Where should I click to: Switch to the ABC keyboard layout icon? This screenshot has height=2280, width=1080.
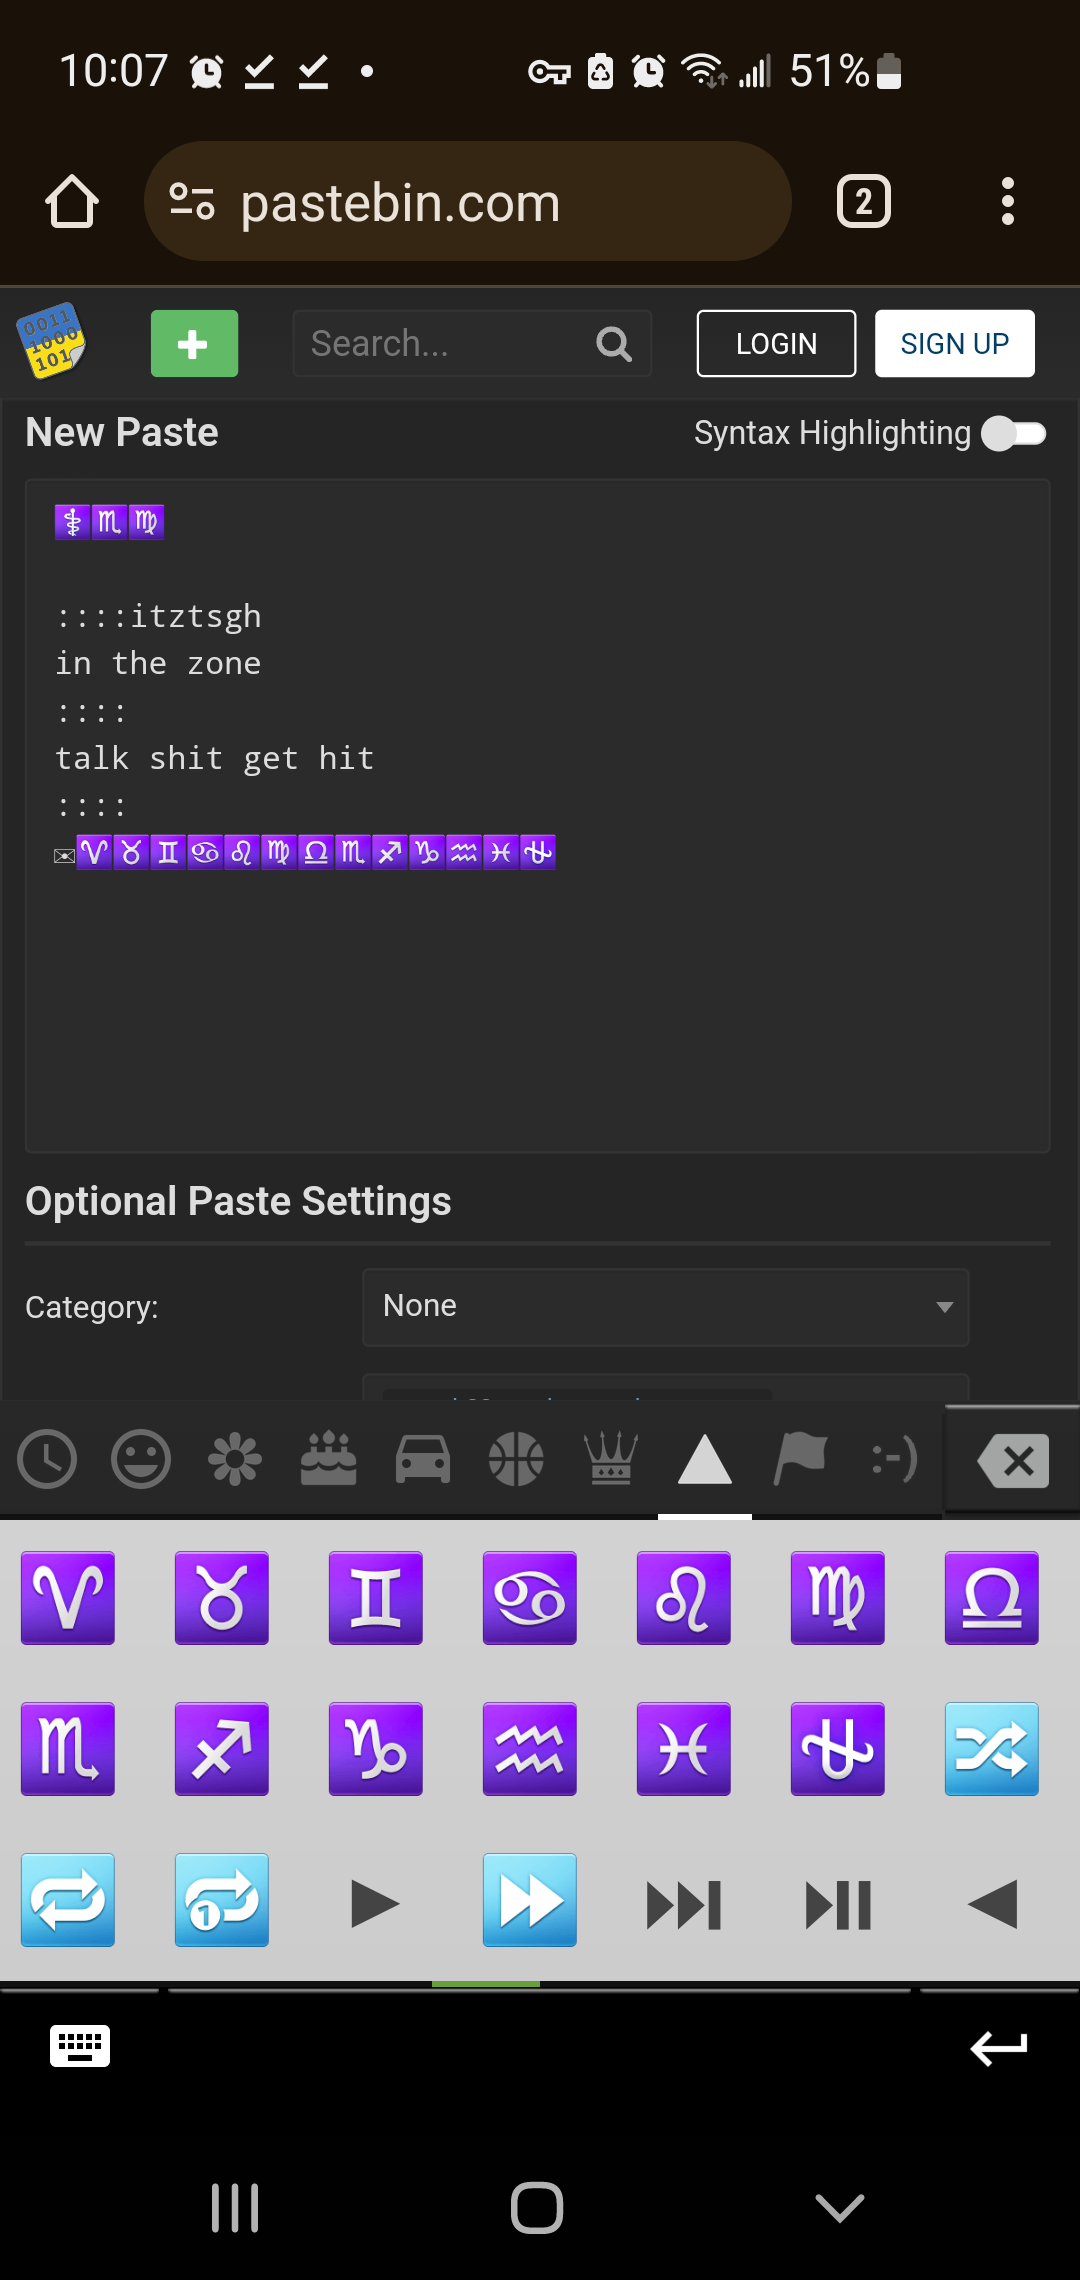[80, 2046]
